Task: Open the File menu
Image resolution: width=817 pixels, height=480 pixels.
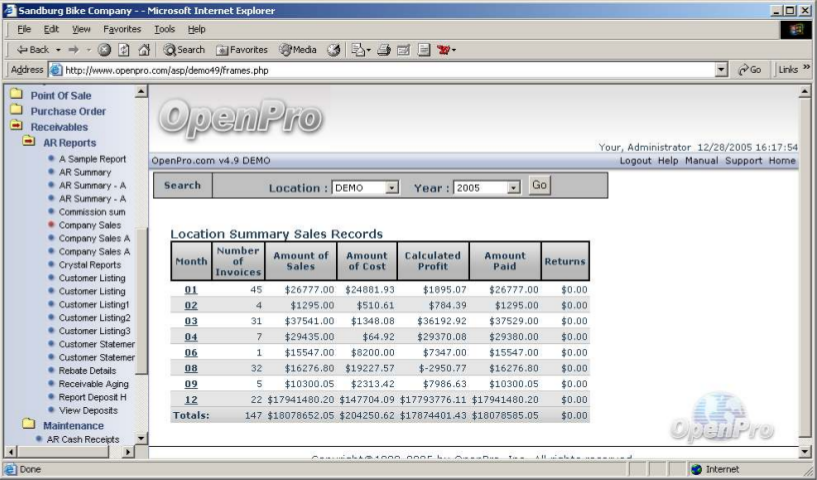Action: pyautogui.click(x=24, y=29)
